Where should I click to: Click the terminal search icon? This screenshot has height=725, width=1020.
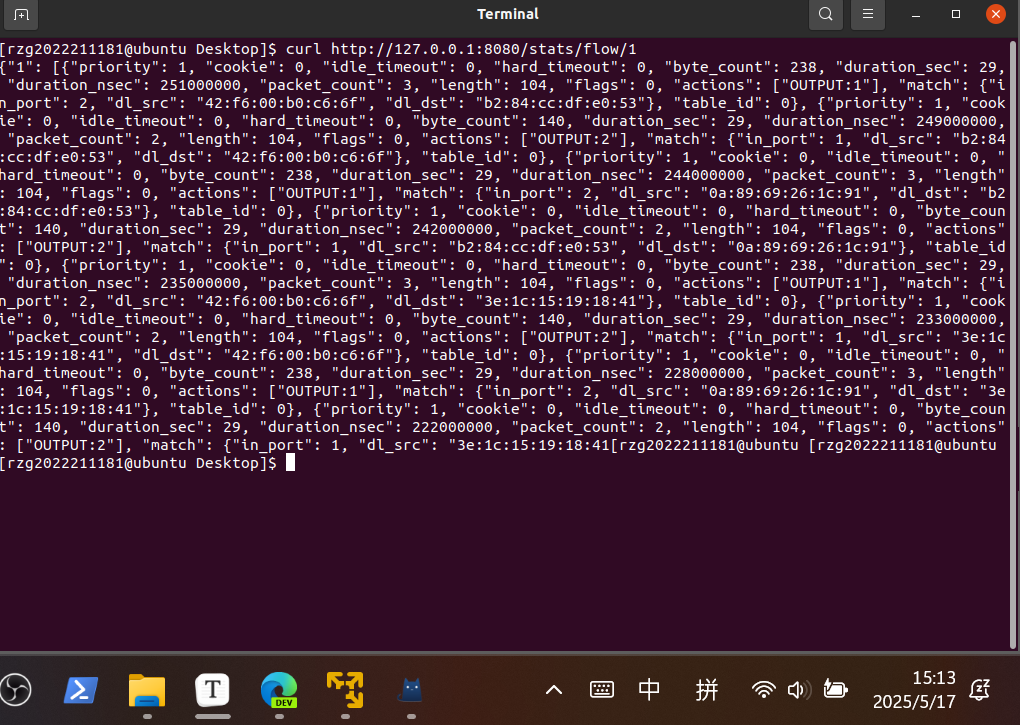click(825, 14)
